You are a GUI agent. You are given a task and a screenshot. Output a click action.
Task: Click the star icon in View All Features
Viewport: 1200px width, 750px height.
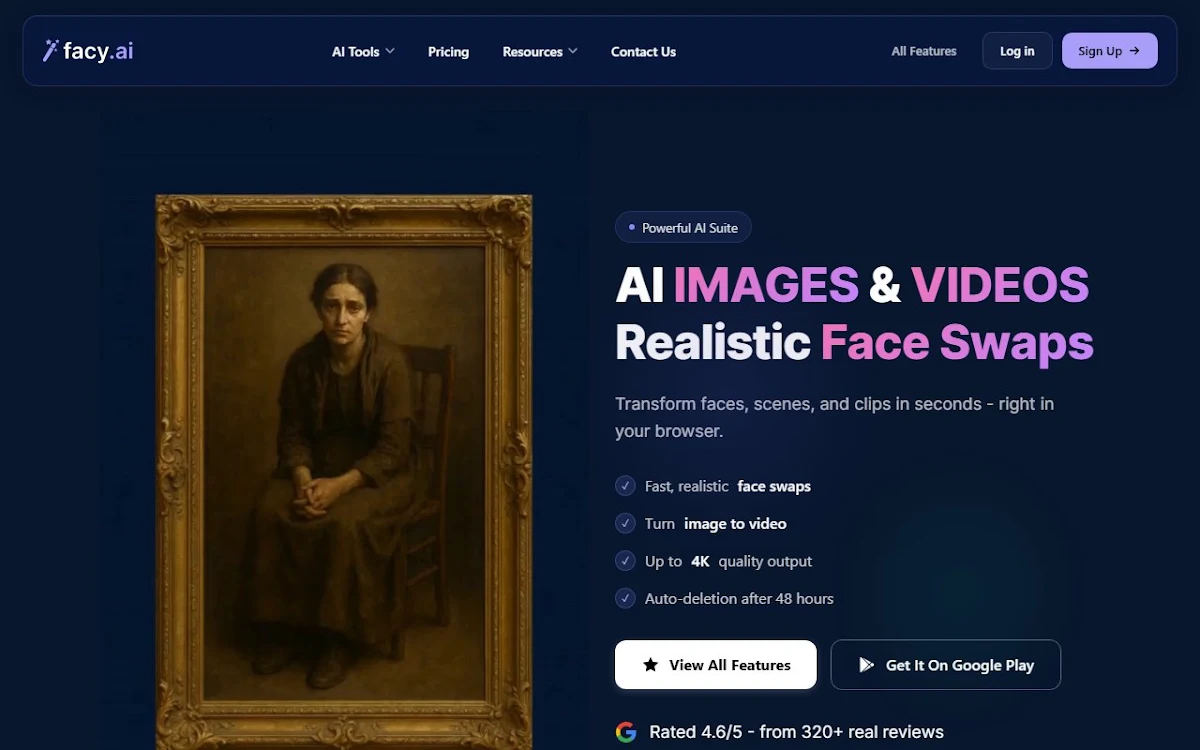click(x=650, y=665)
